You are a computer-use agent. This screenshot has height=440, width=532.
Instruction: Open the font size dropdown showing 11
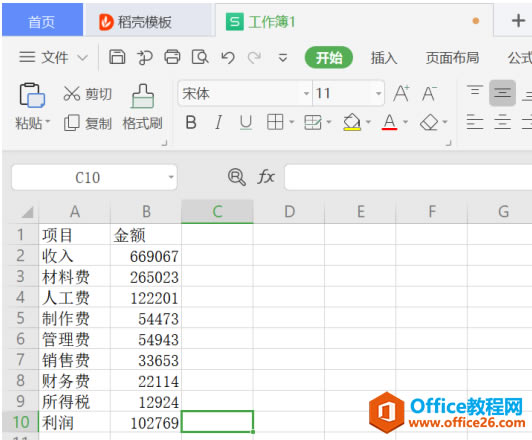point(379,93)
